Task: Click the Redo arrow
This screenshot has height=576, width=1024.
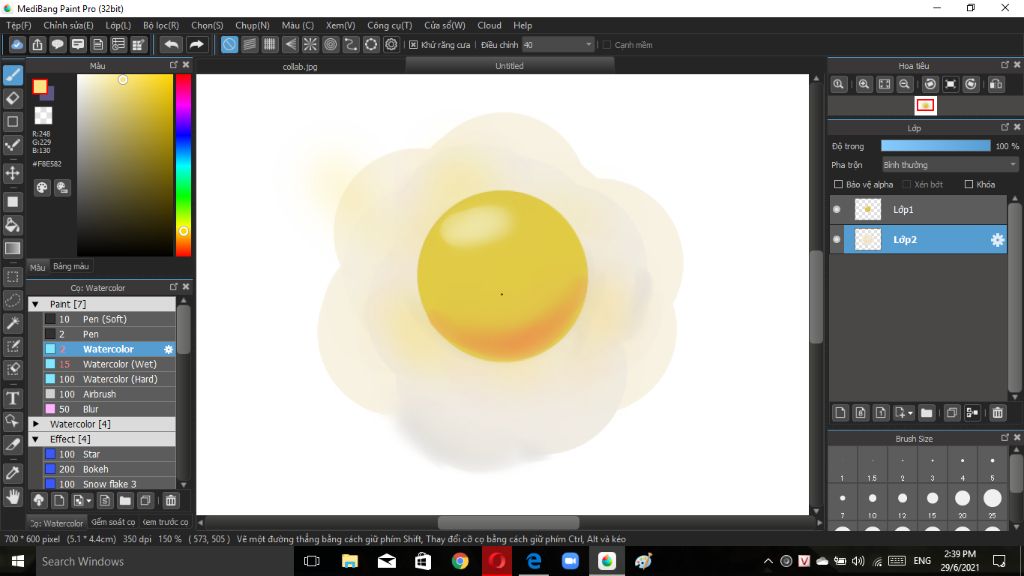Action: [x=196, y=44]
